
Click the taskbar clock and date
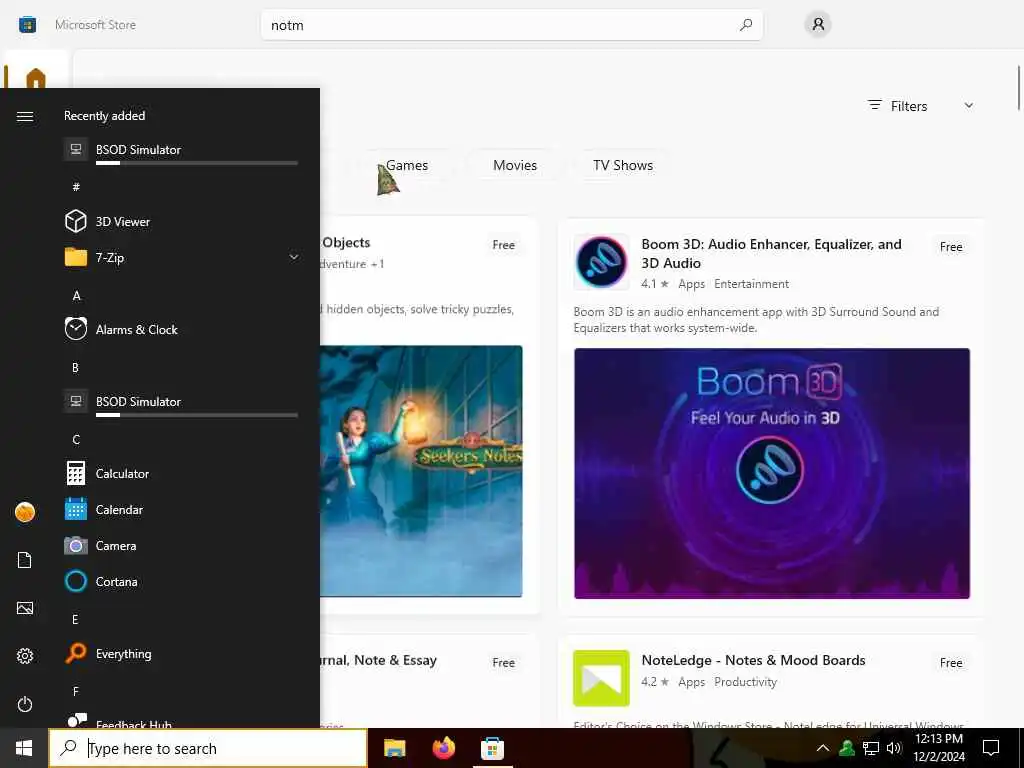coord(938,748)
